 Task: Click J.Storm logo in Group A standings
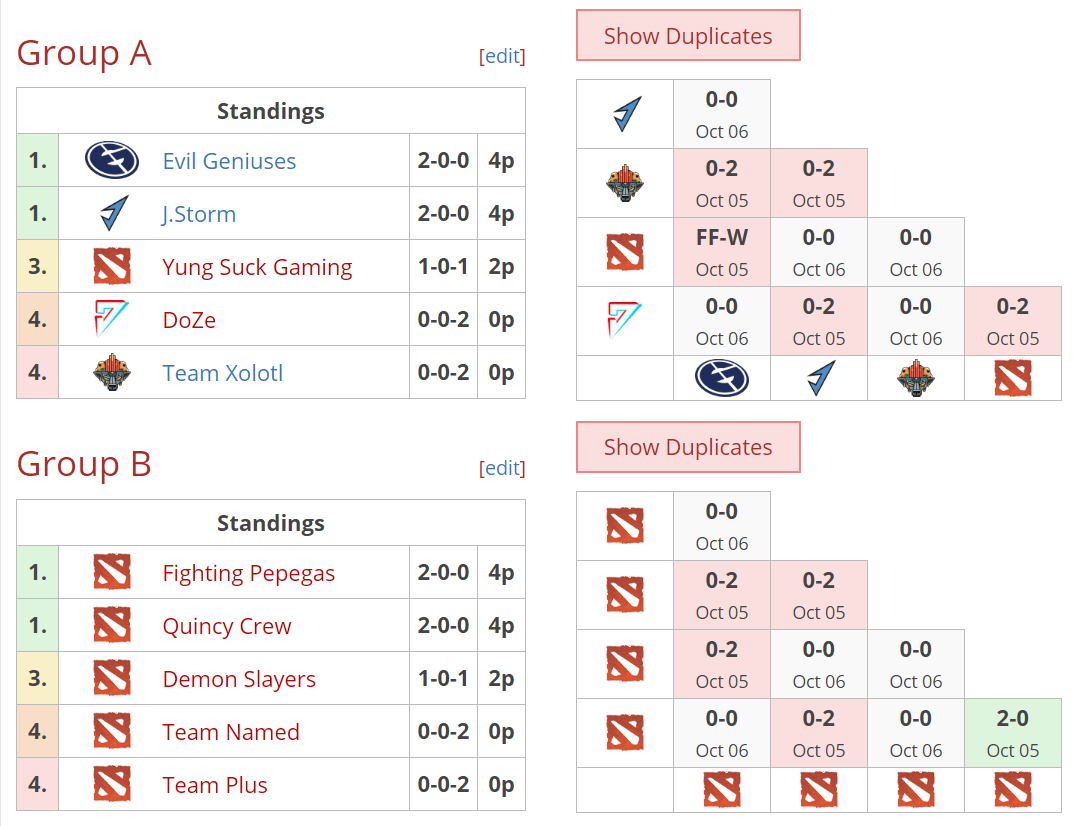click(114, 213)
